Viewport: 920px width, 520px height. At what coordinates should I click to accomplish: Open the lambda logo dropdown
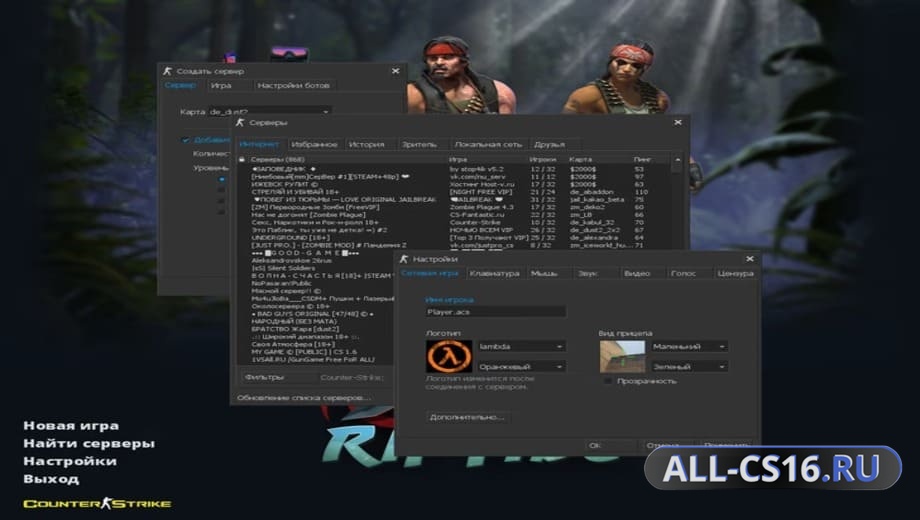tap(522, 346)
